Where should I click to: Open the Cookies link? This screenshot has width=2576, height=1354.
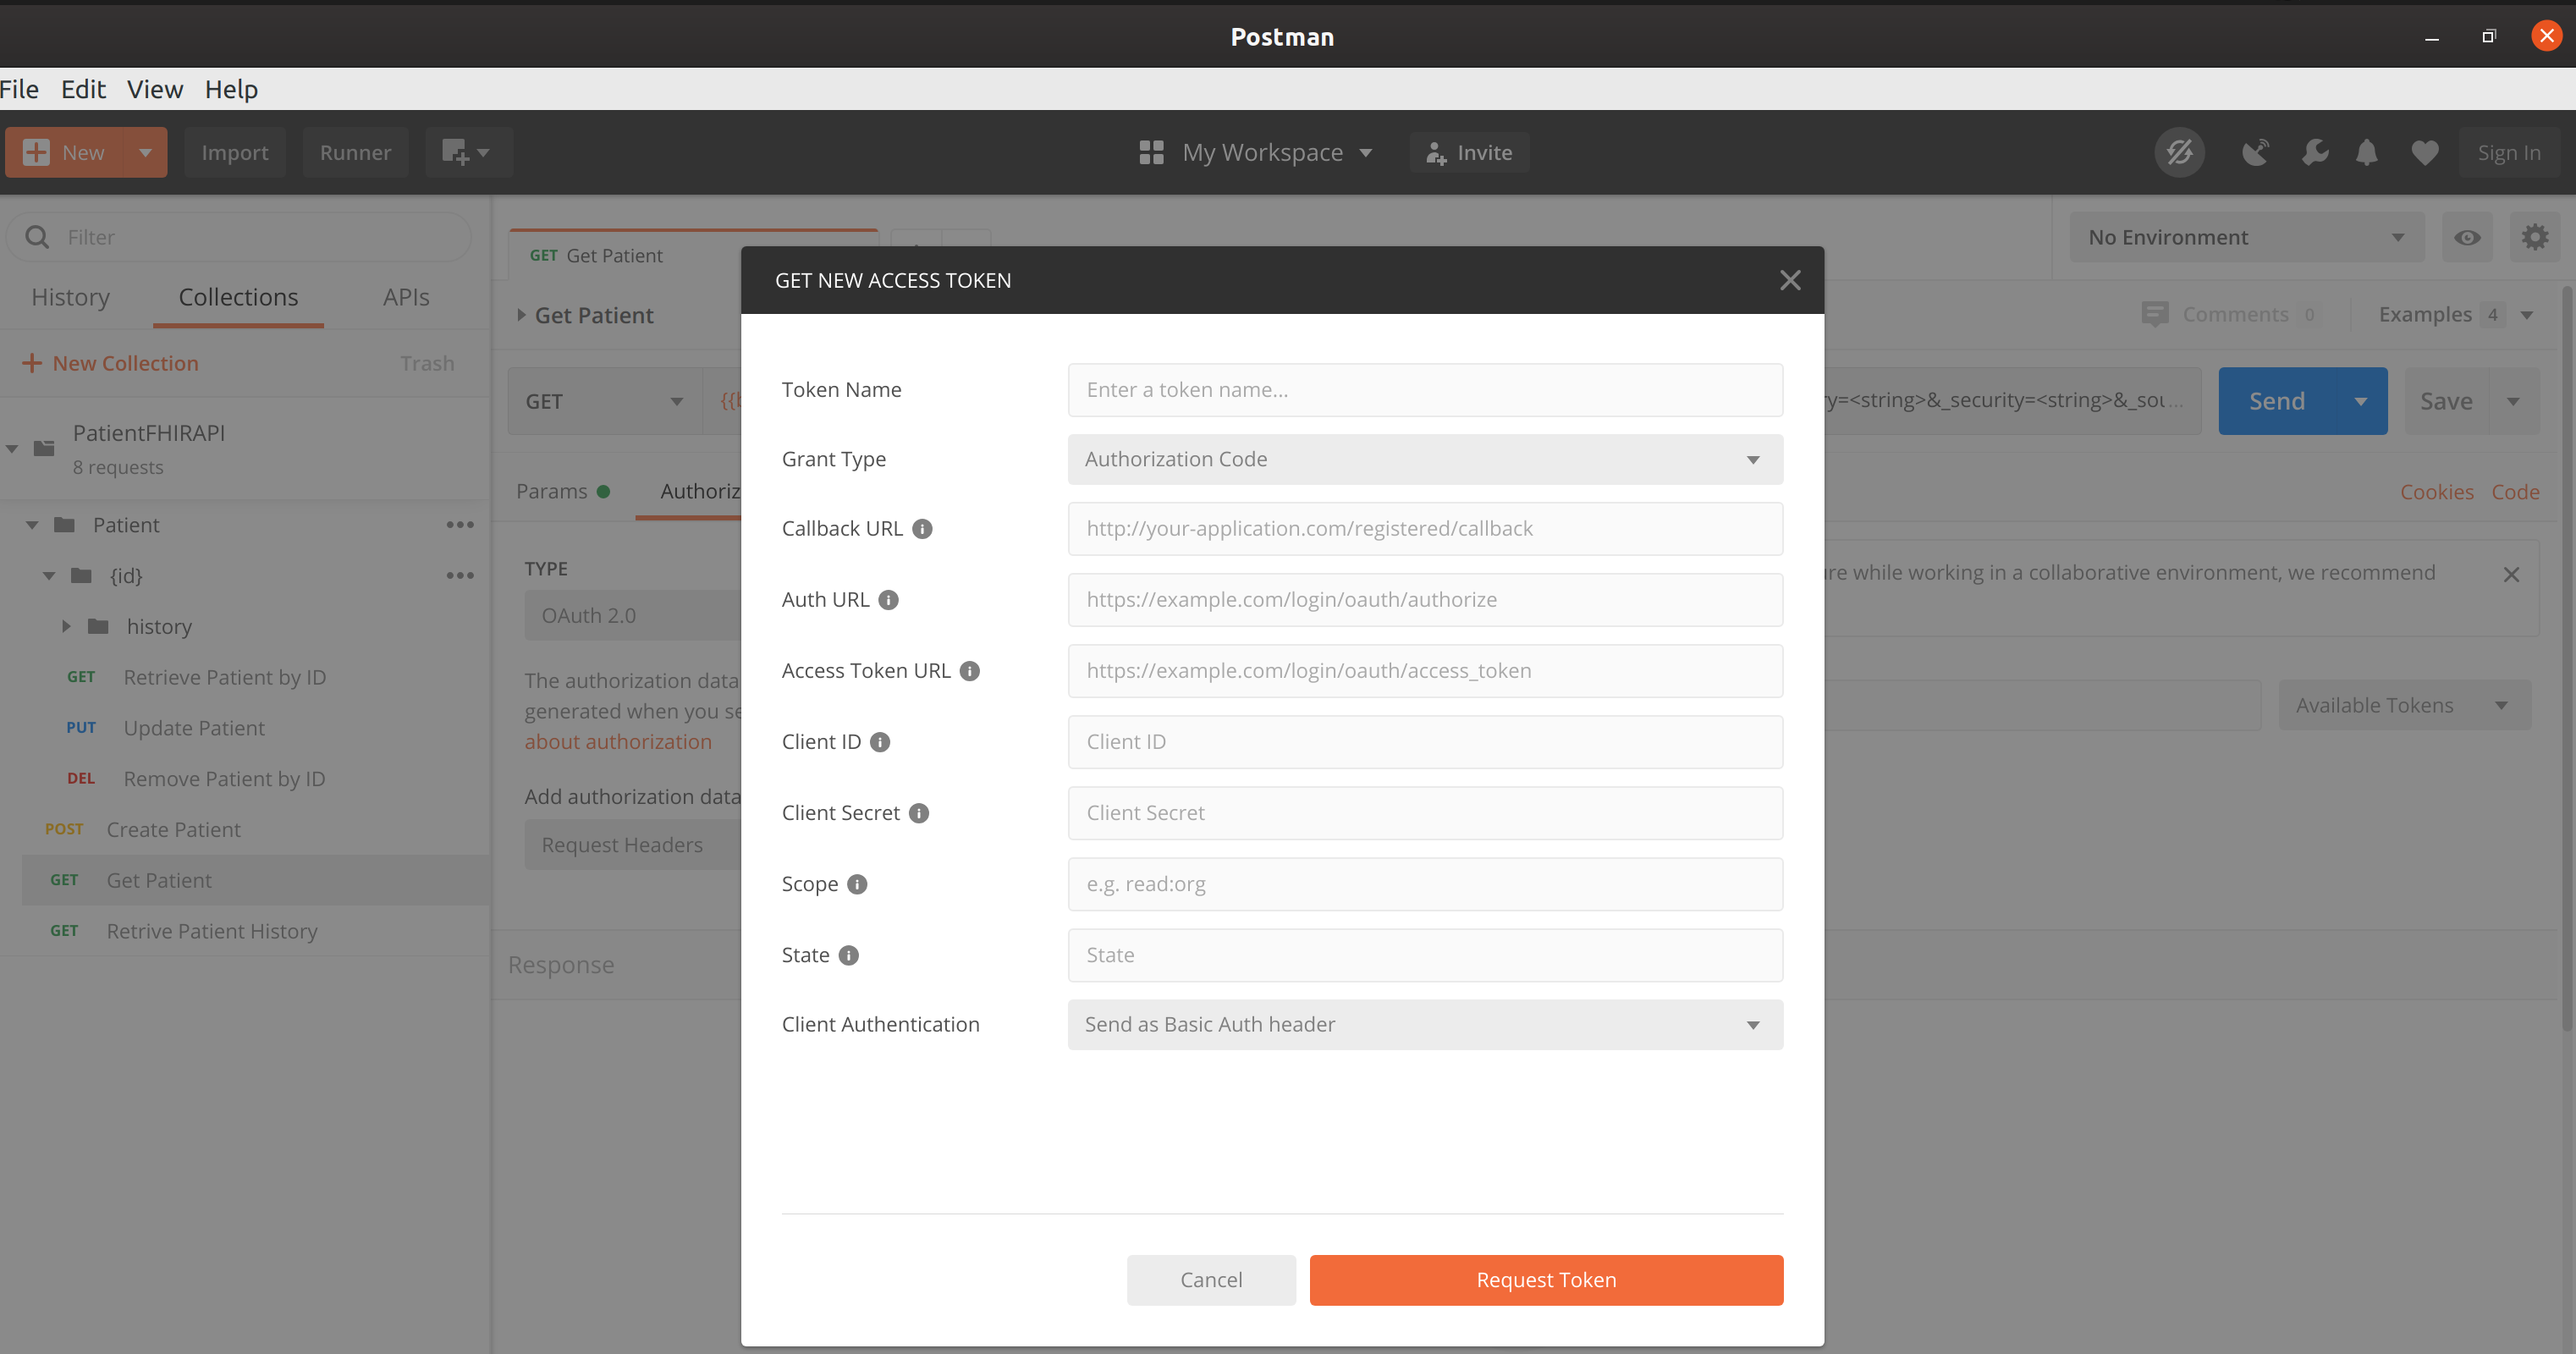click(x=2437, y=492)
